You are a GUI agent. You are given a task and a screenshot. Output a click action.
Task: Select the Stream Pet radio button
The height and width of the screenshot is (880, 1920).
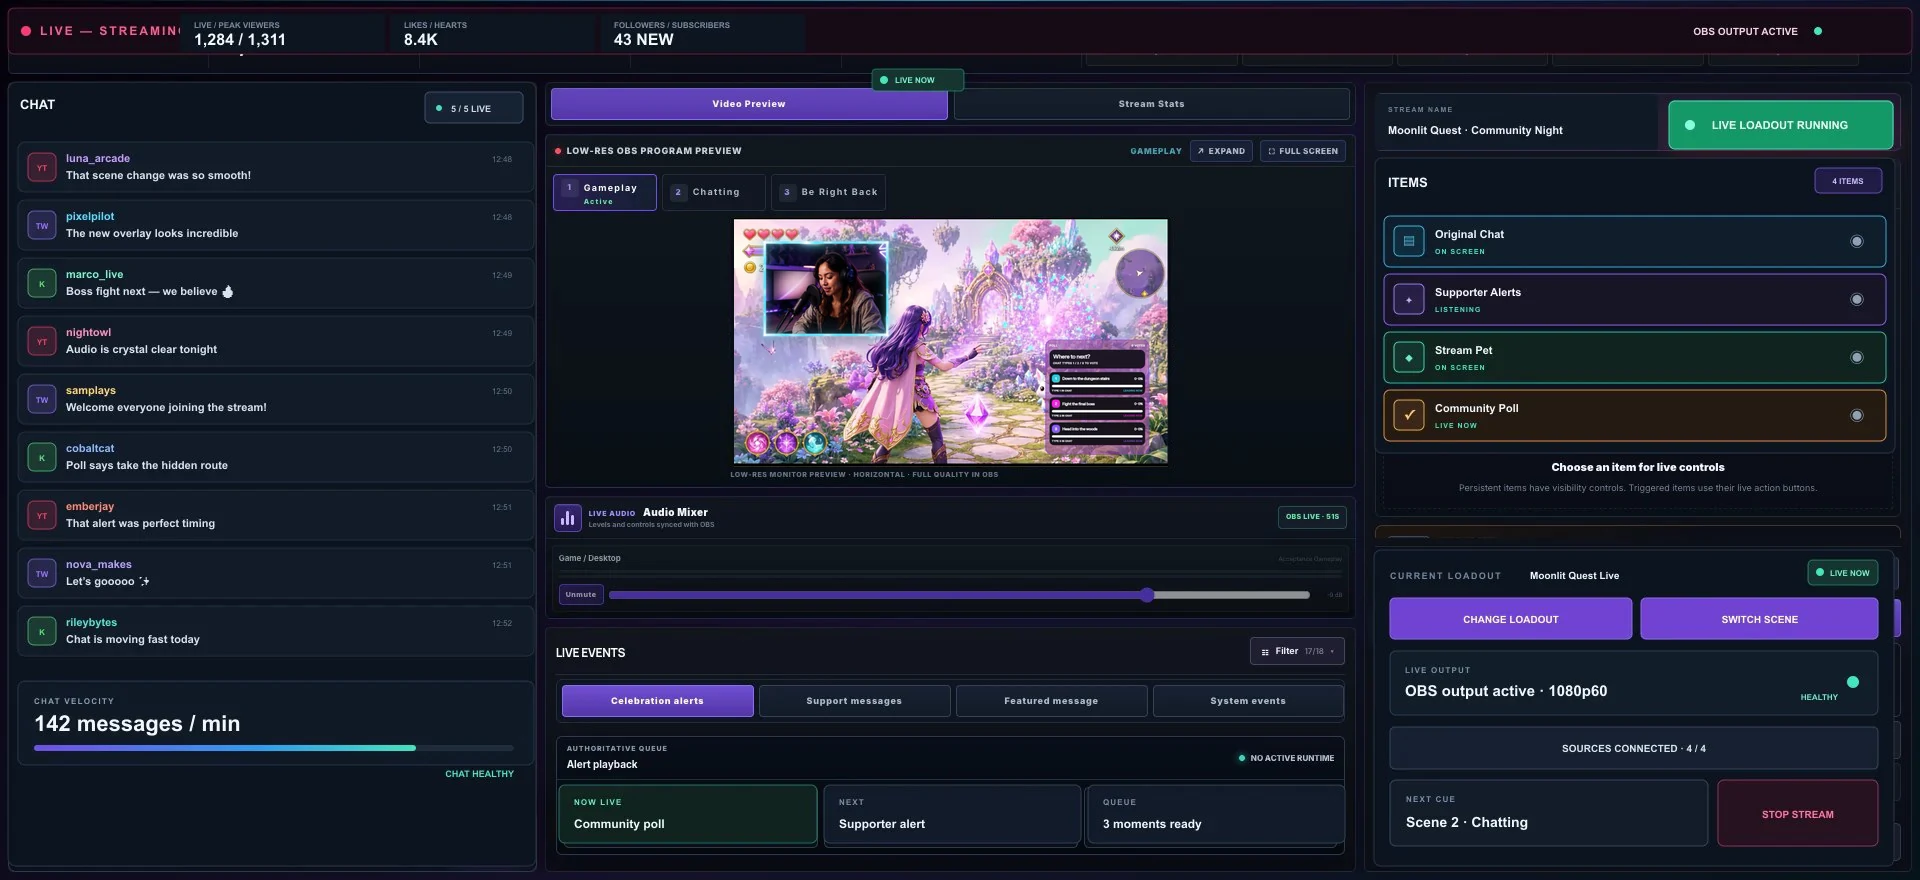[1856, 357]
